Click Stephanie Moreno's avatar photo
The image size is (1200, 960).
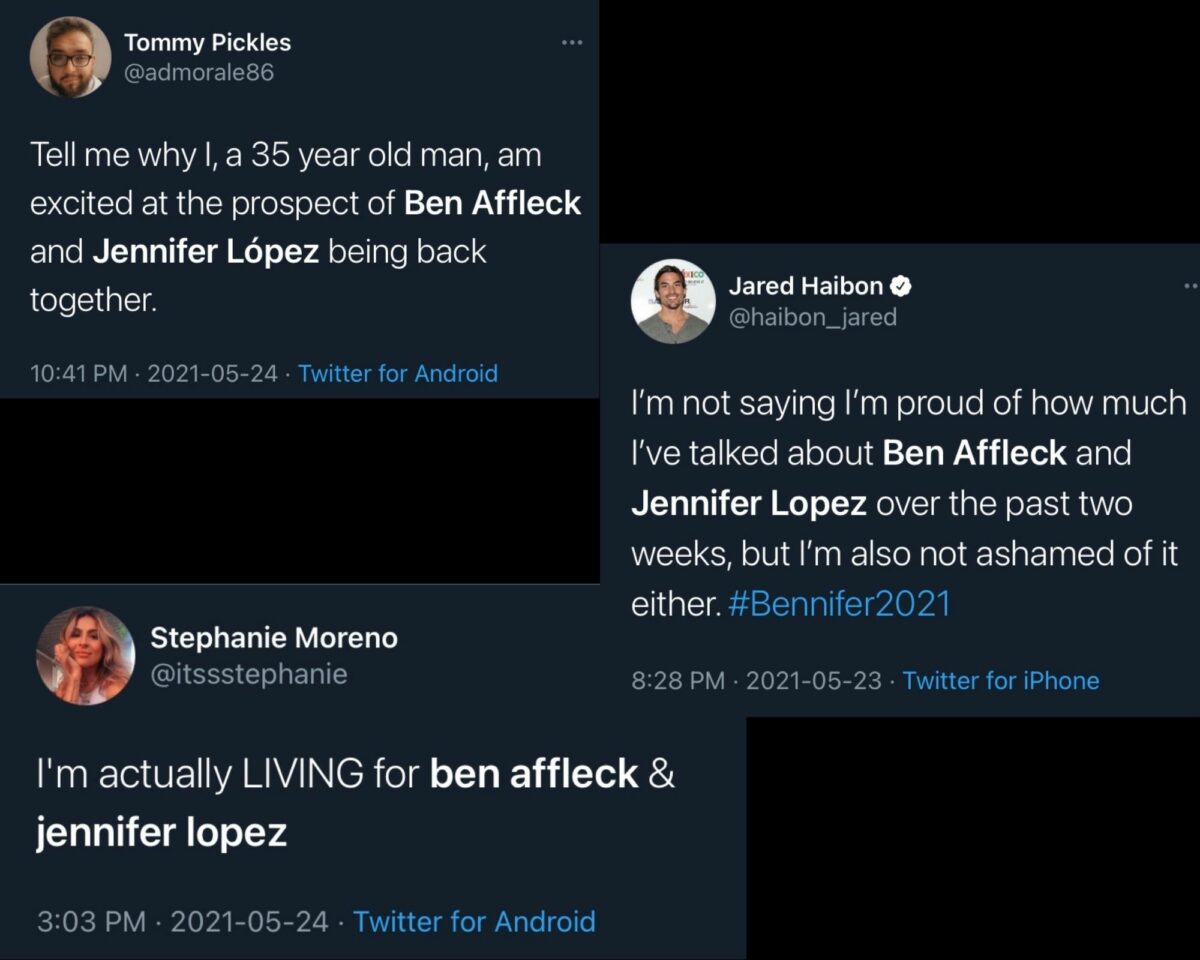[85, 655]
